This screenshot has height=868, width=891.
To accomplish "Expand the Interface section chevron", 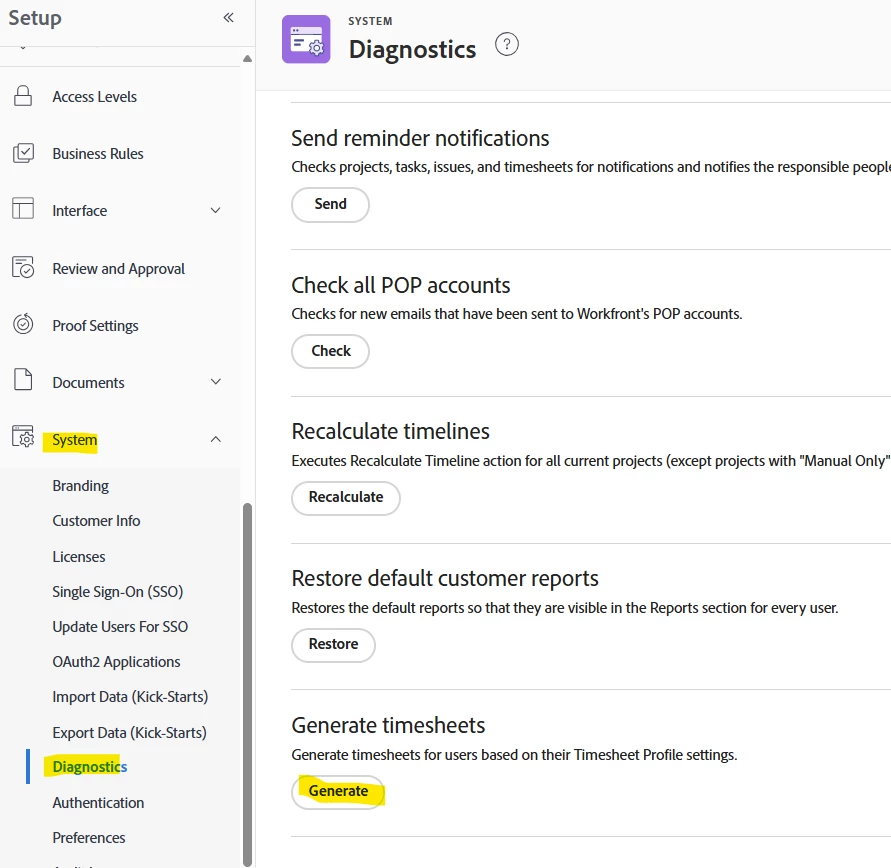I will coord(215,211).
